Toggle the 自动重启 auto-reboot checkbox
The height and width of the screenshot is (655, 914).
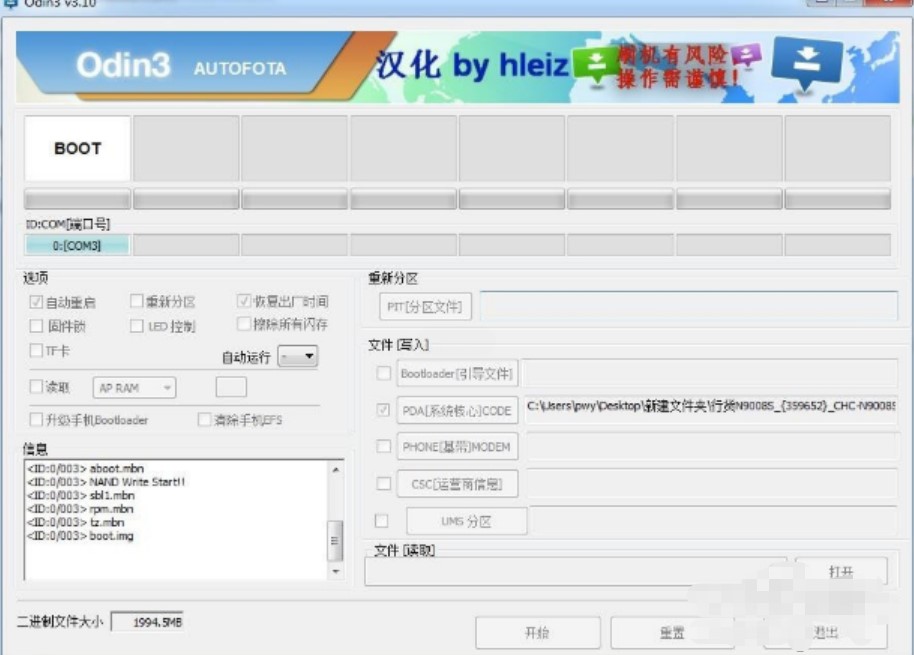[36, 302]
